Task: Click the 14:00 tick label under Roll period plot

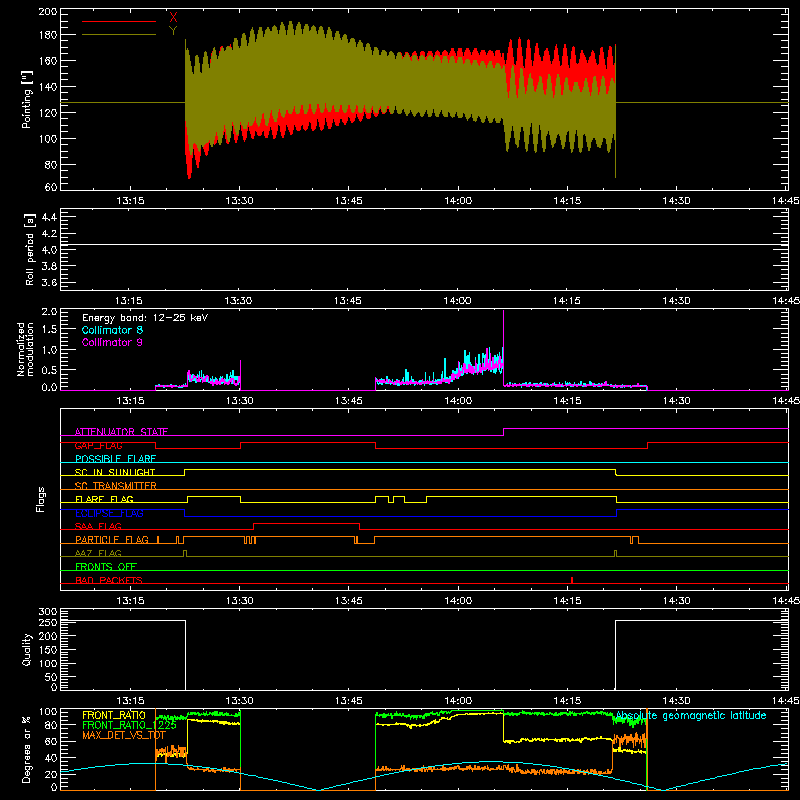Action: [x=457, y=301]
